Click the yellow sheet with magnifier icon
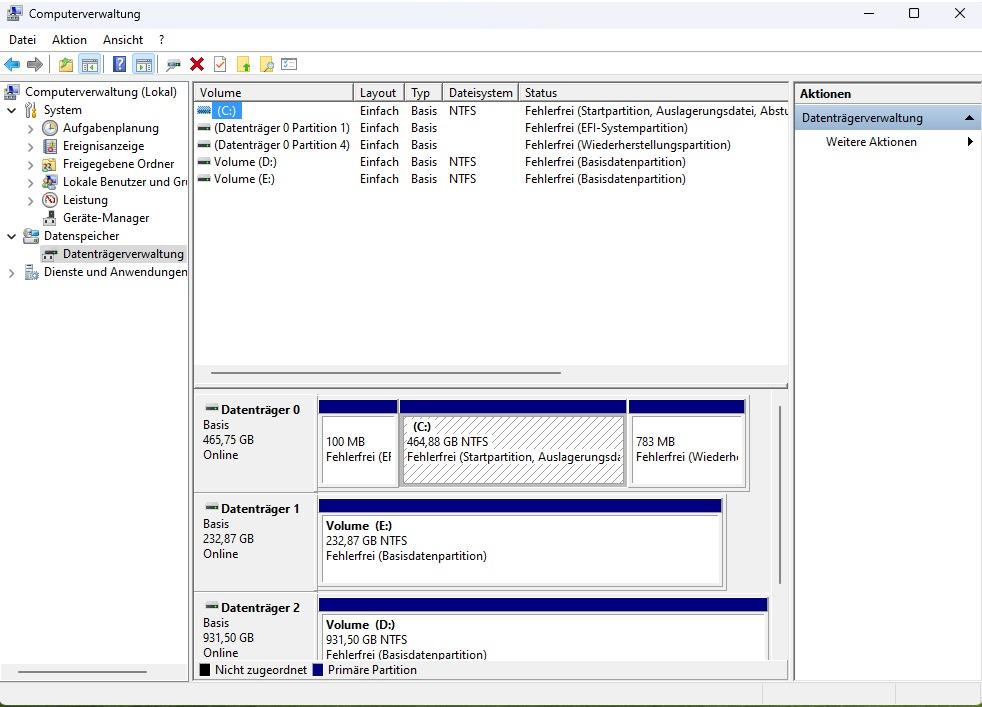 (267, 64)
